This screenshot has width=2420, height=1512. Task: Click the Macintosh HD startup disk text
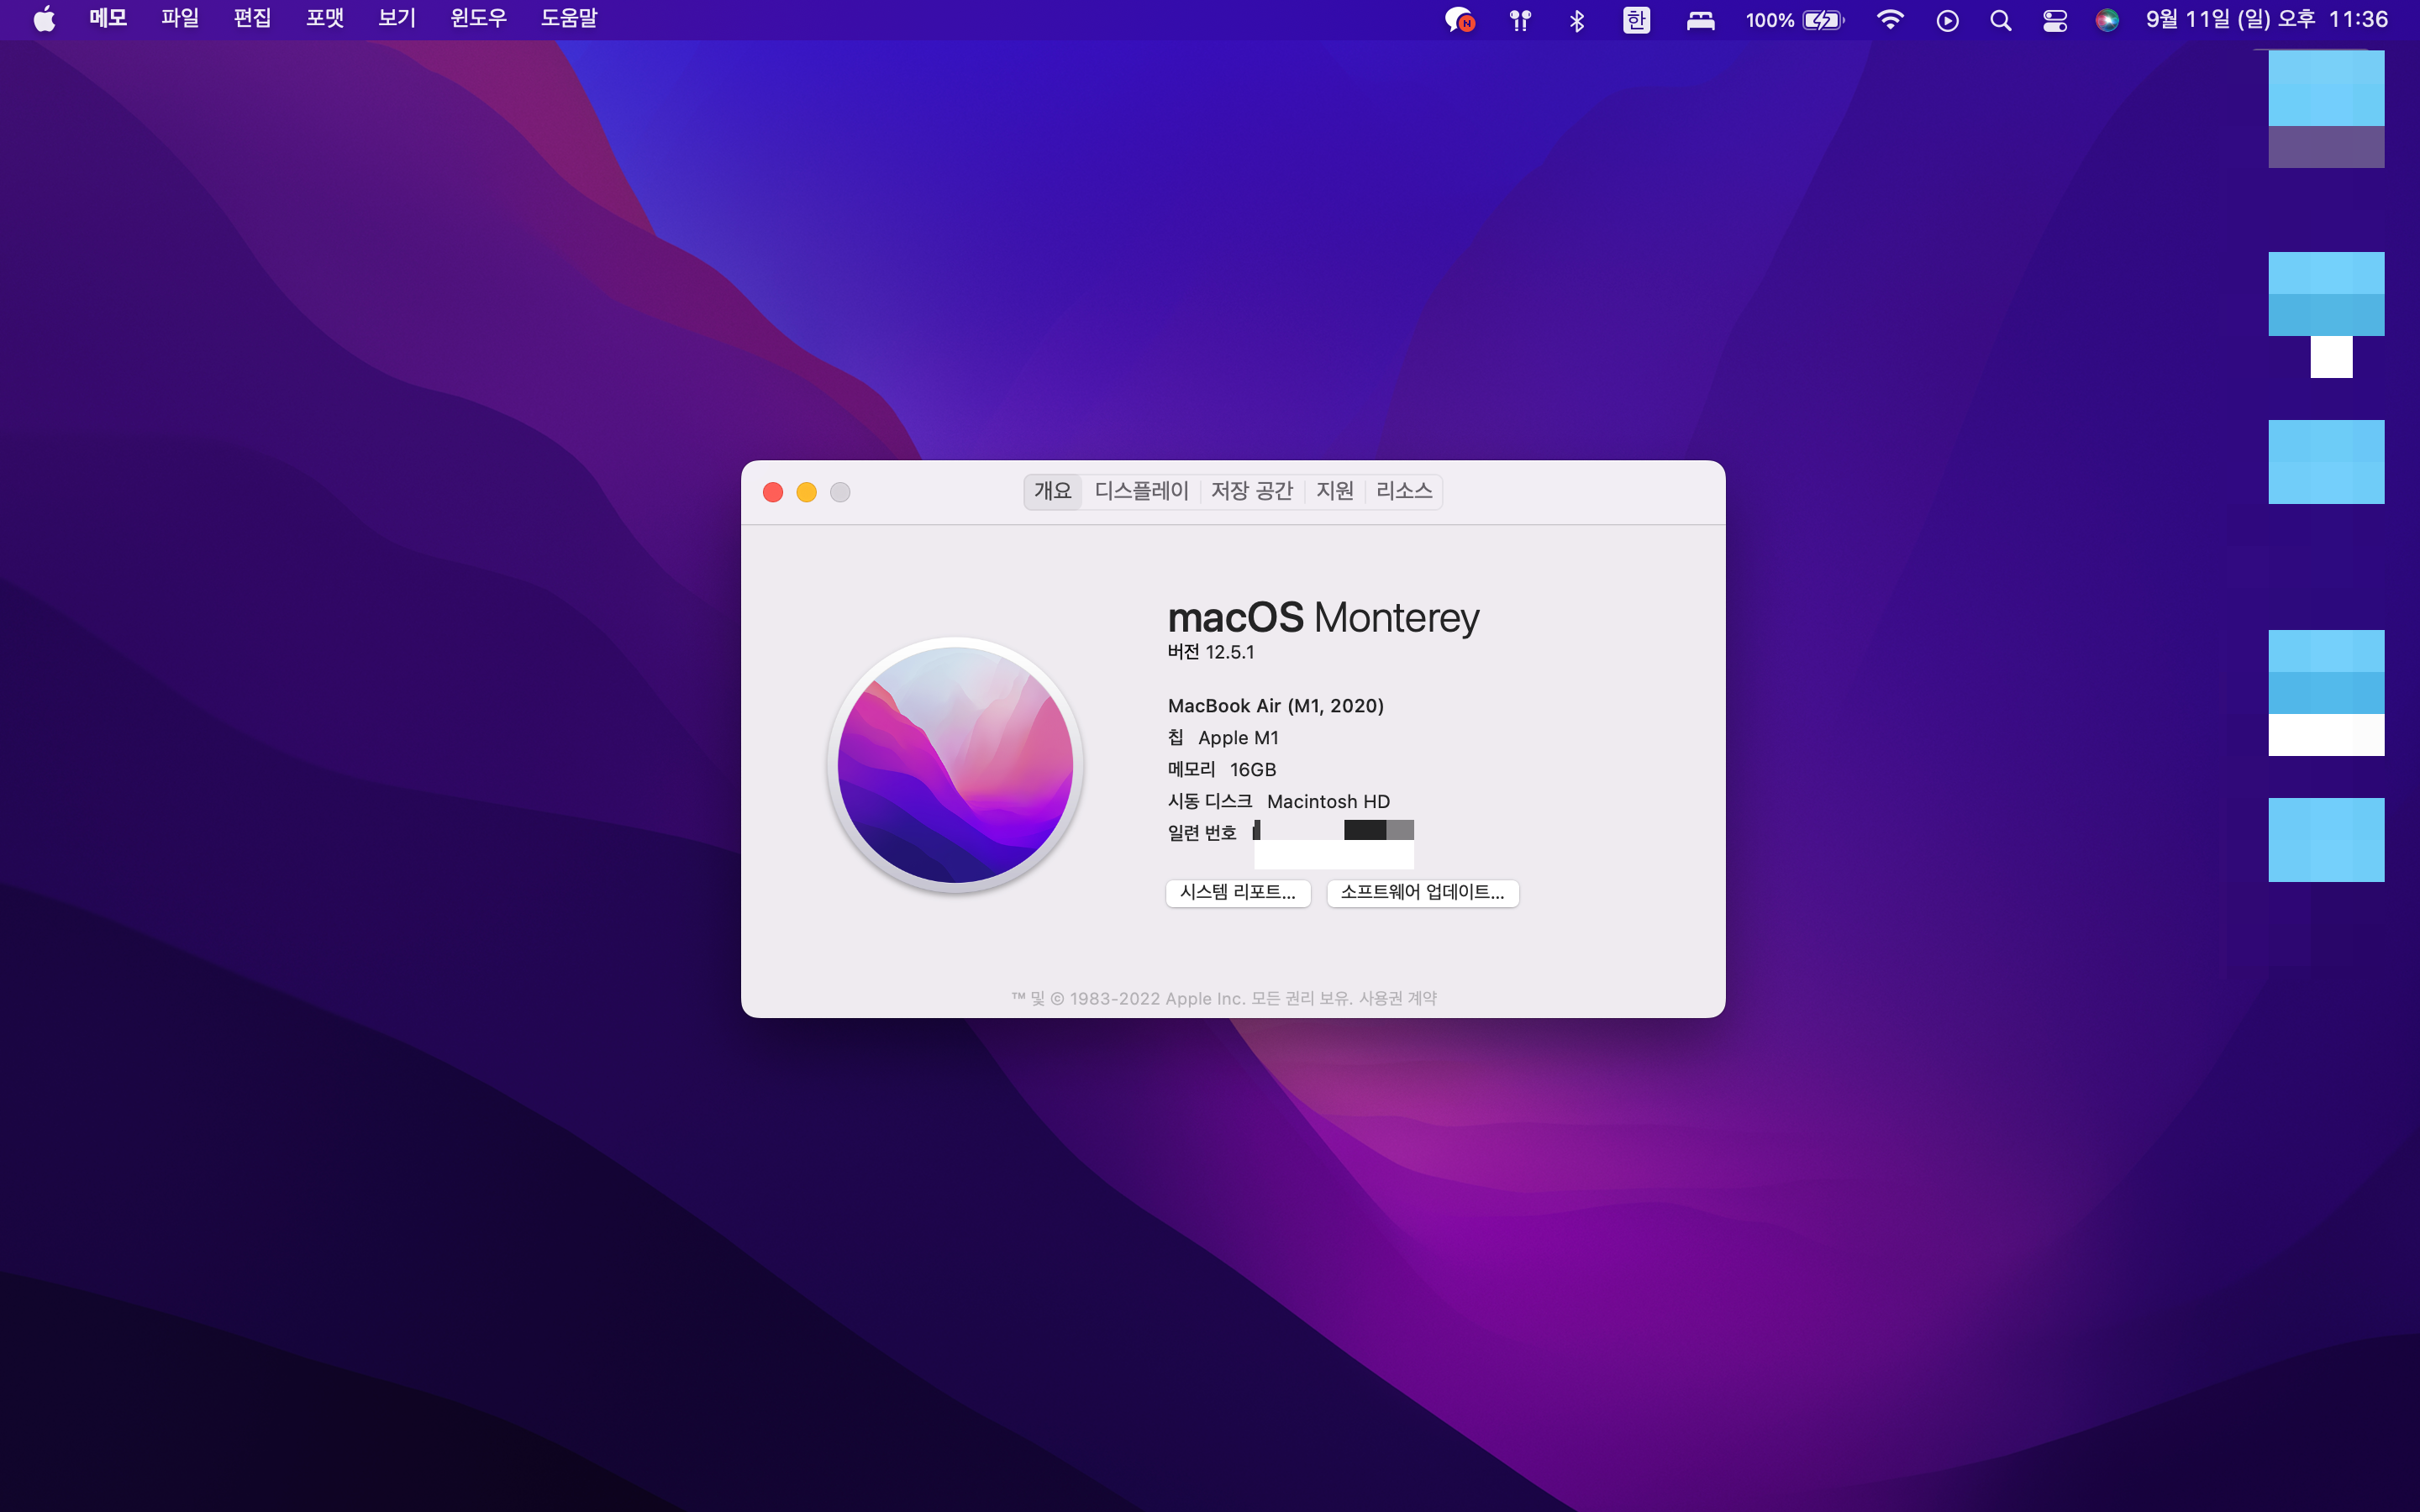click(1328, 802)
